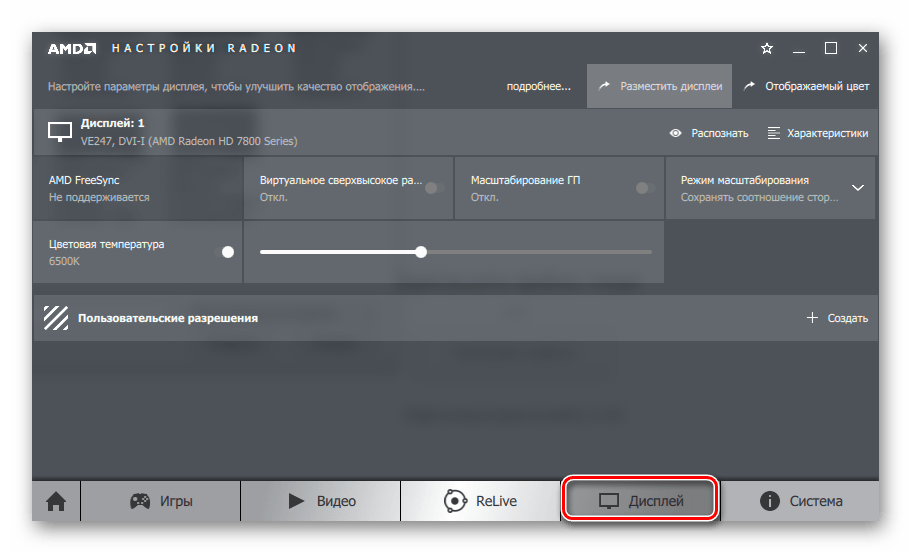Click the plus icon next to Создать

click(x=812, y=318)
